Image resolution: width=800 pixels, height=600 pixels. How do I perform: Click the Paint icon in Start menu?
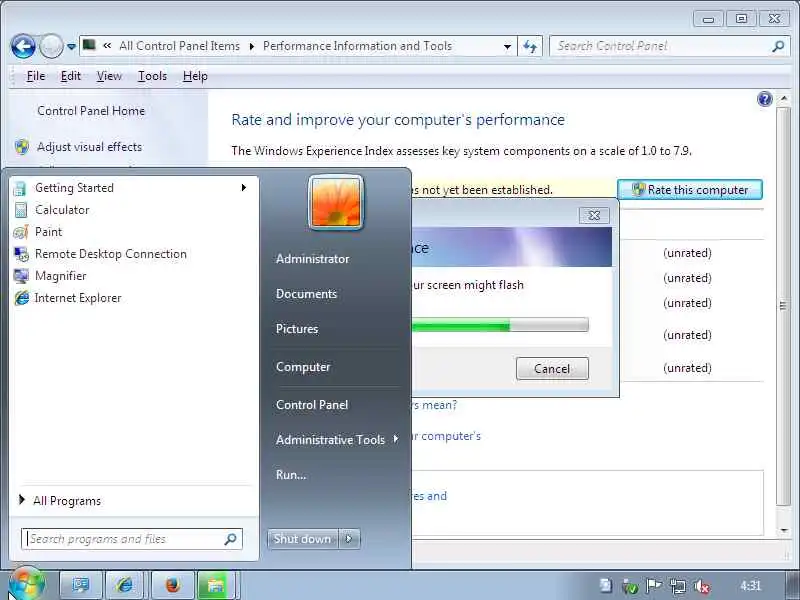pos(20,232)
